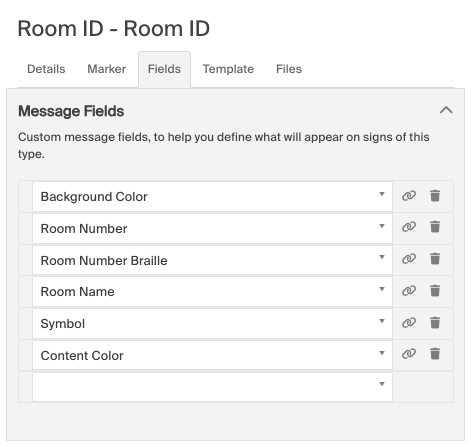Open the Room Name dropdown
The height and width of the screenshot is (447, 471).
212,292
